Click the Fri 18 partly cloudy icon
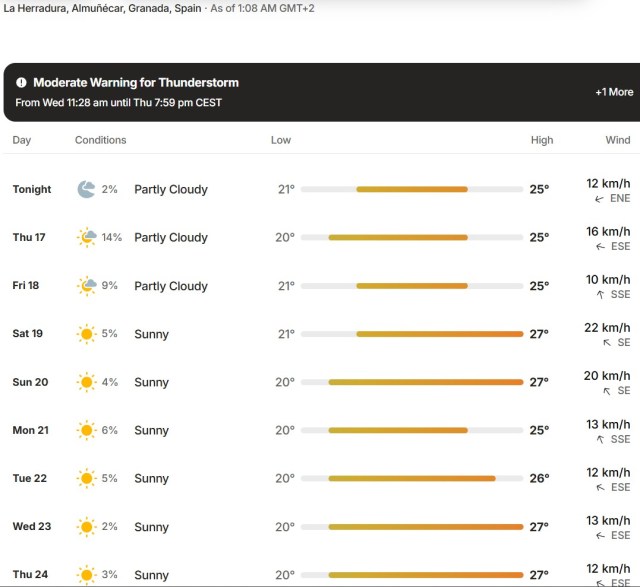640x587 pixels. 87,286
